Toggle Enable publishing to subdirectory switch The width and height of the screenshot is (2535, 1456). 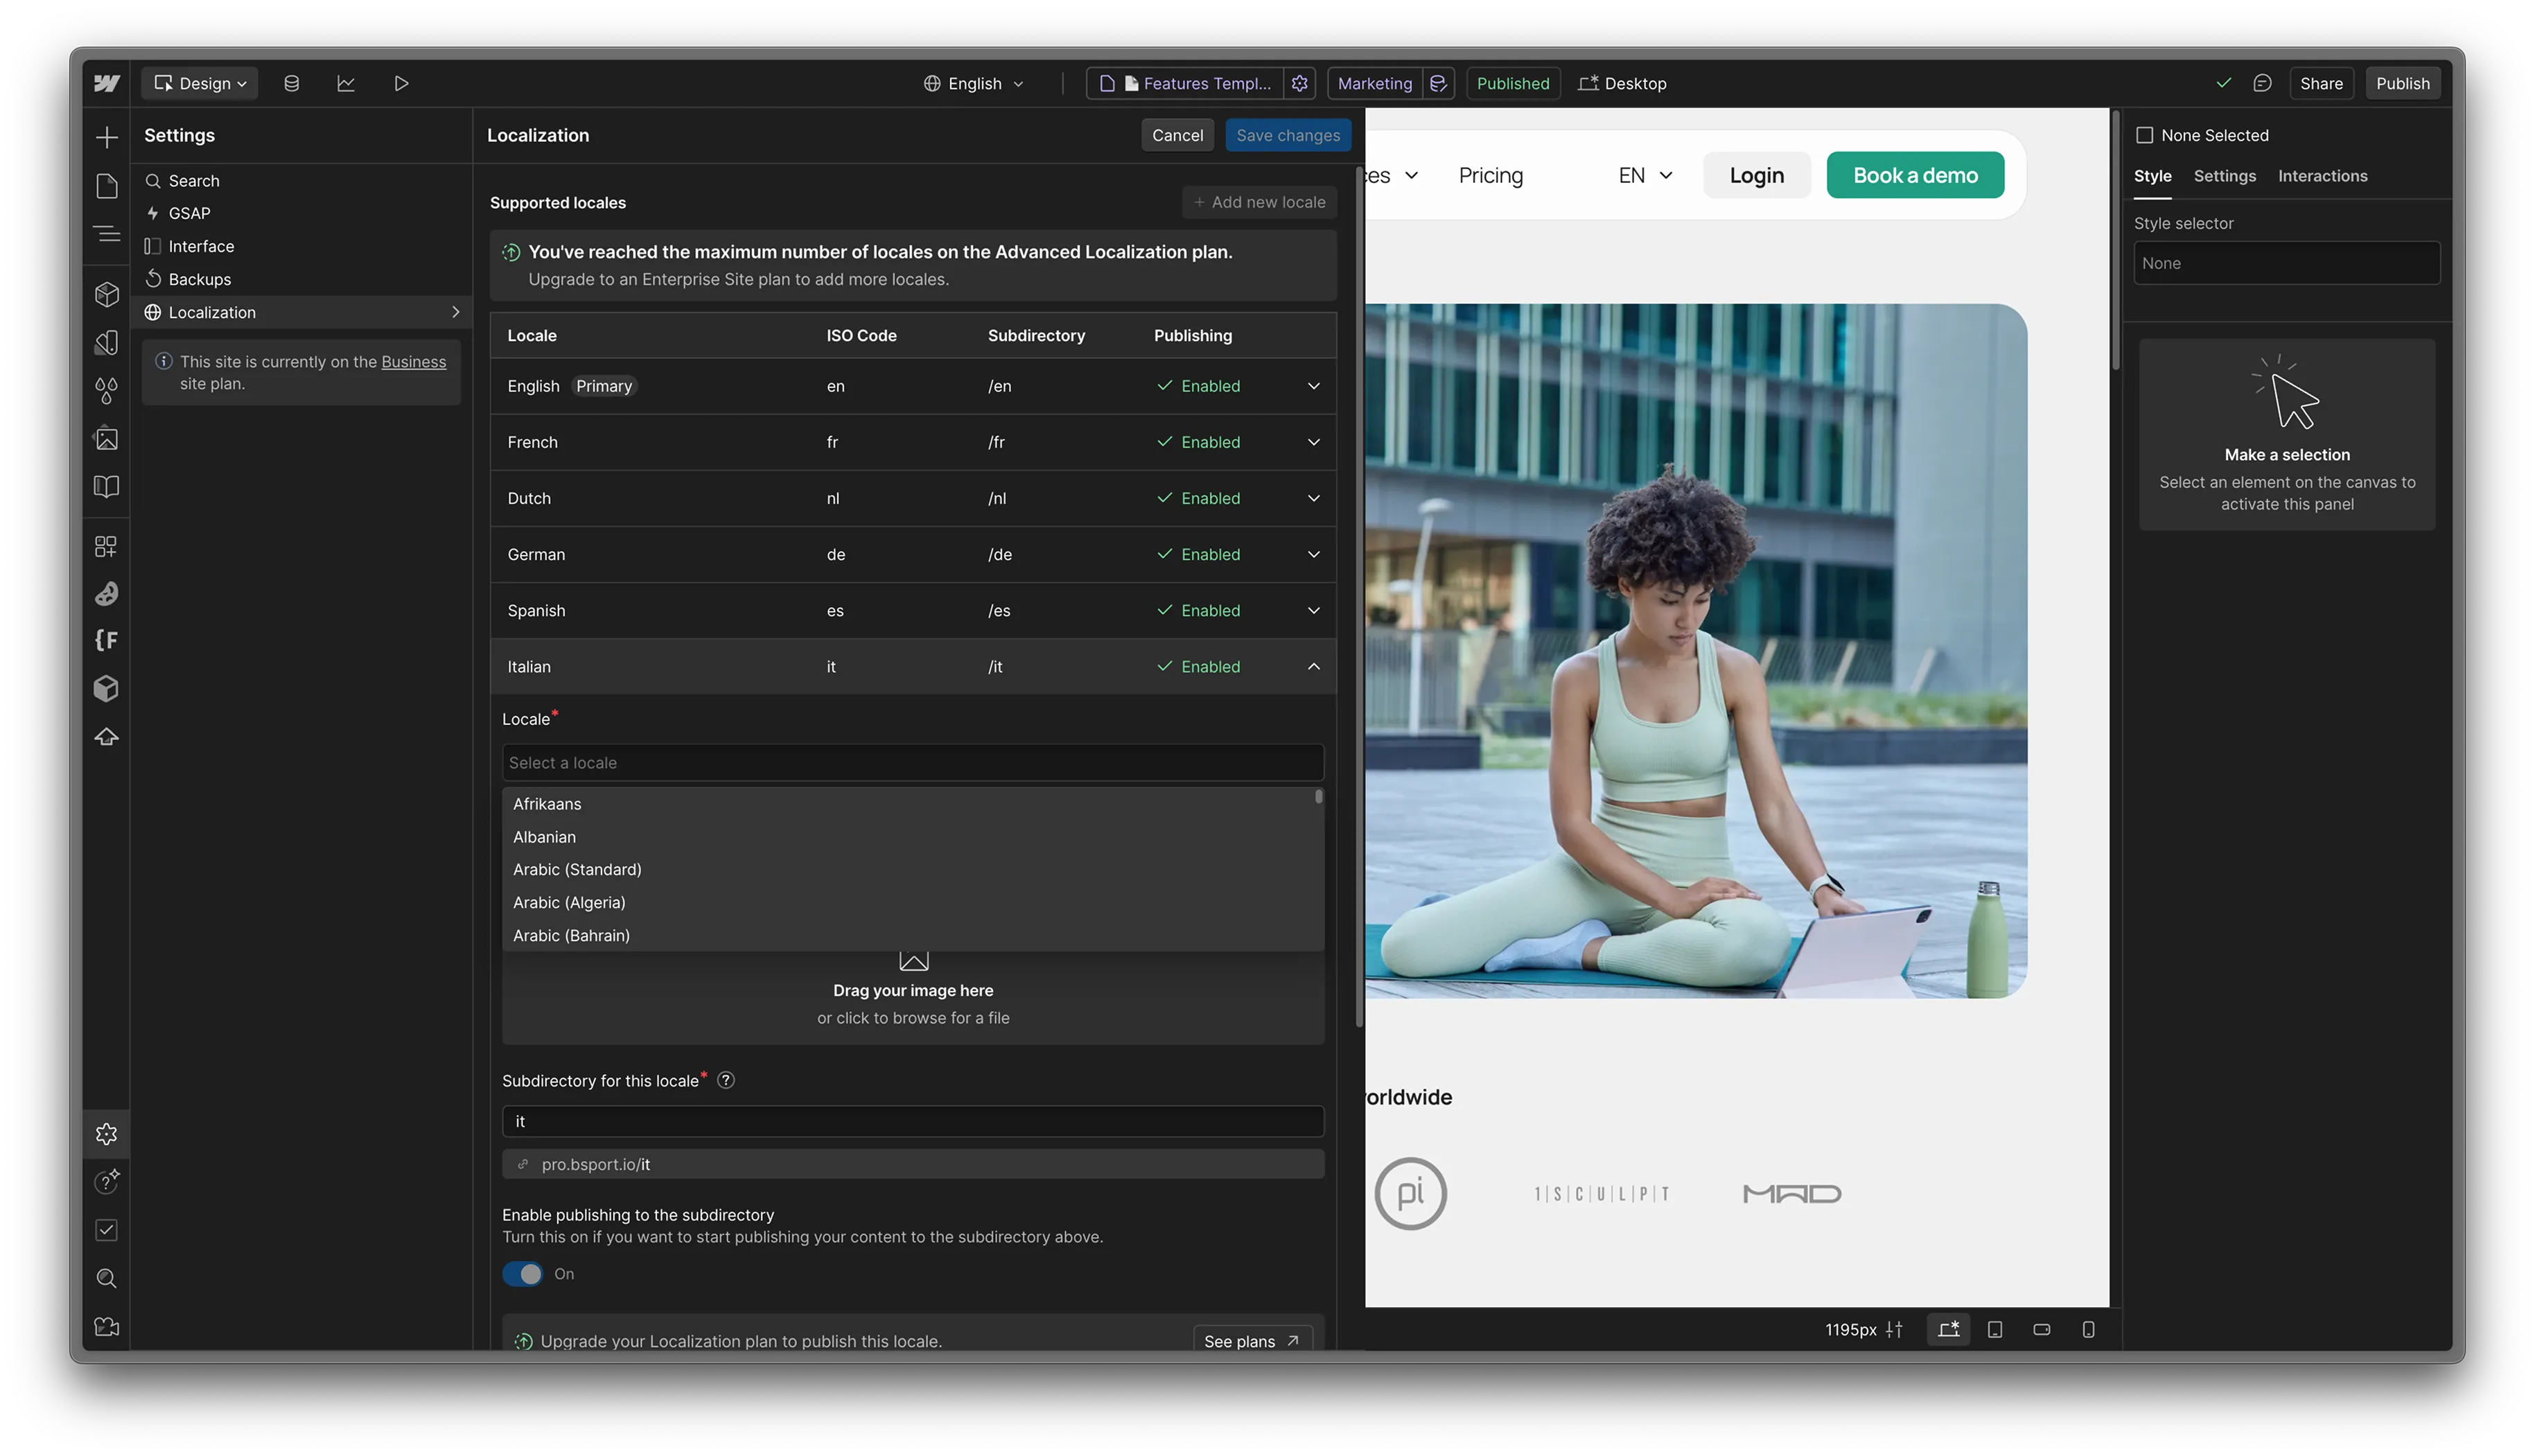[x=522, y=1273]
